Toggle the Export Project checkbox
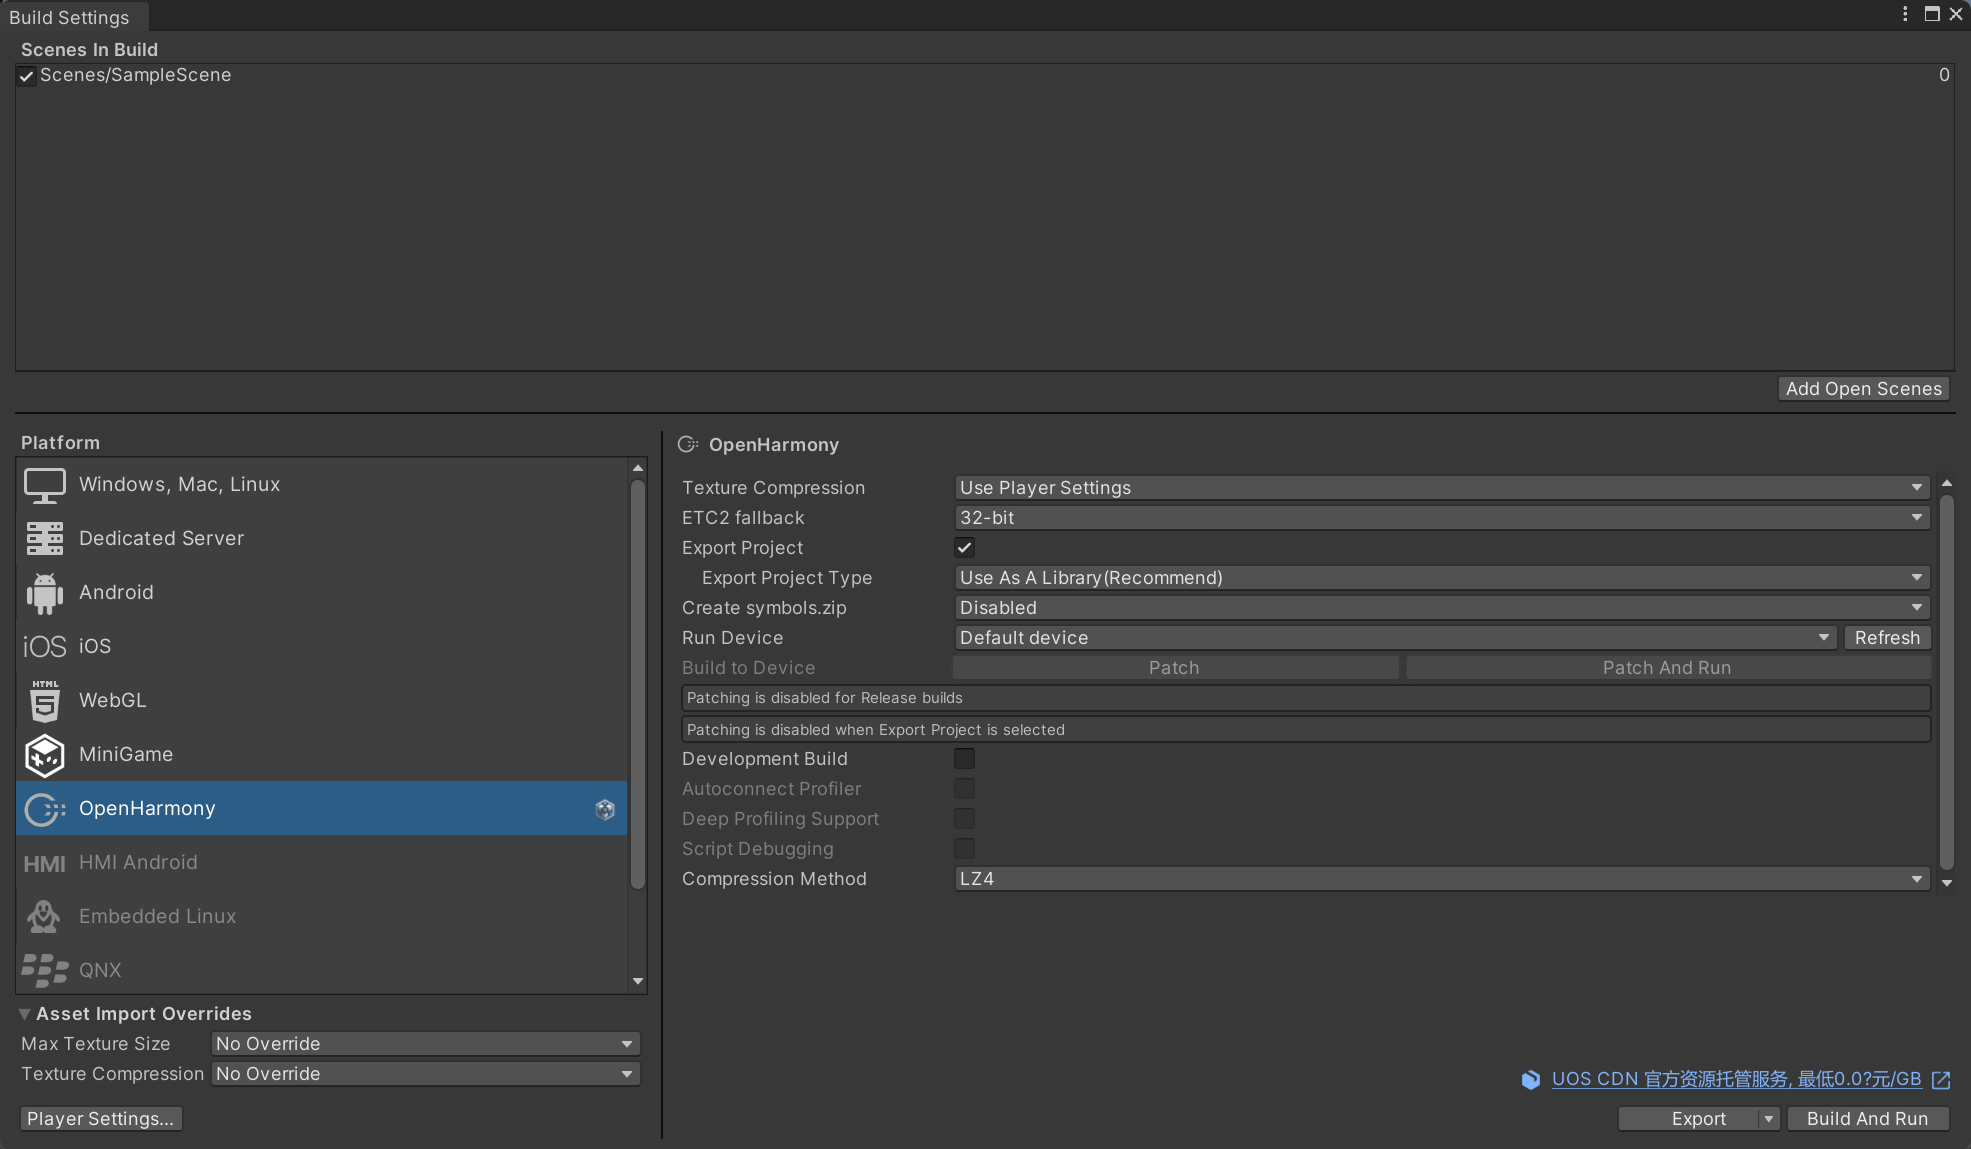 pyautogui.click(x=964, y=548)
